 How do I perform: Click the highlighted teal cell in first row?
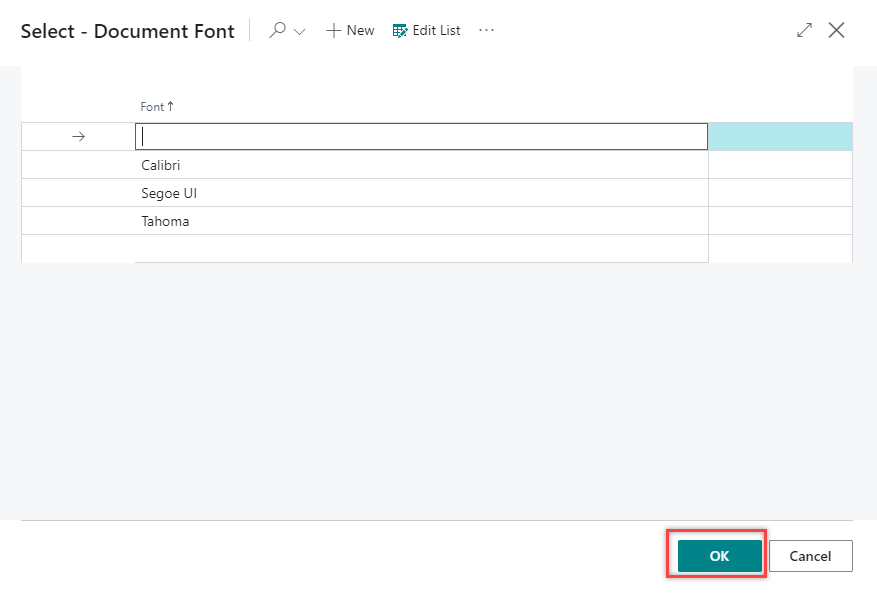[x=780, y=137]
